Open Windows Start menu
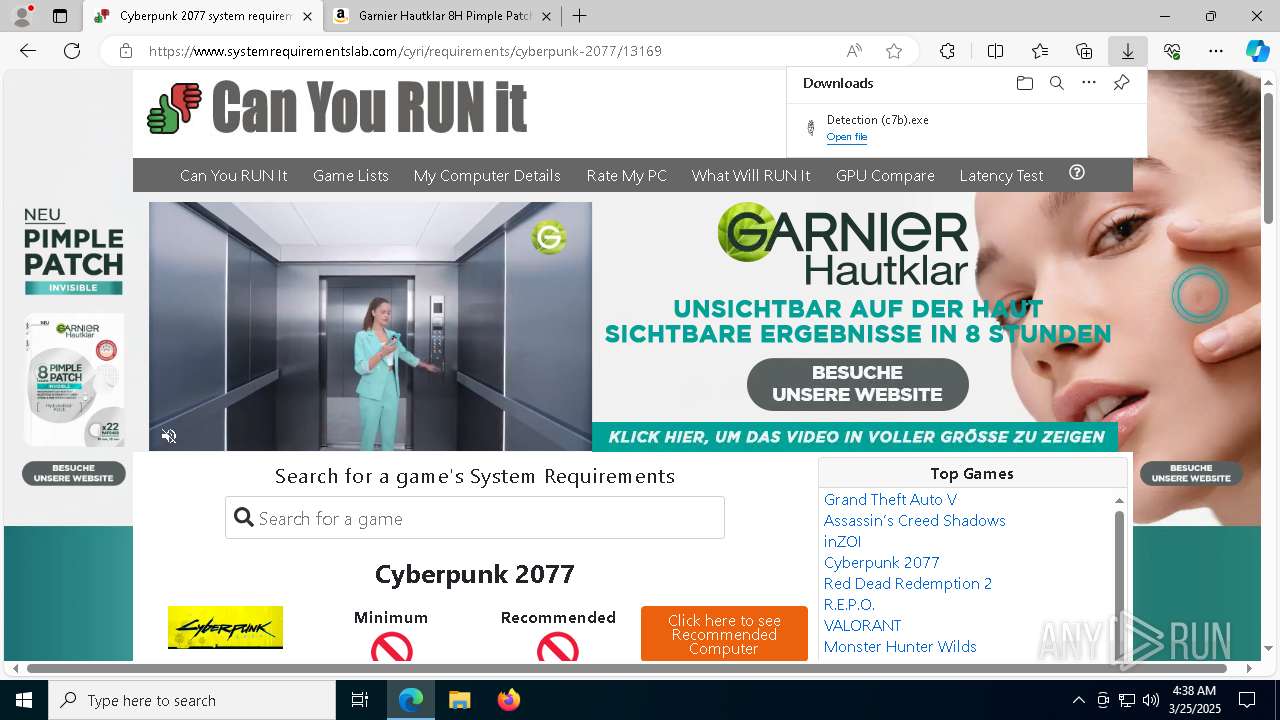 click(24, 700)
